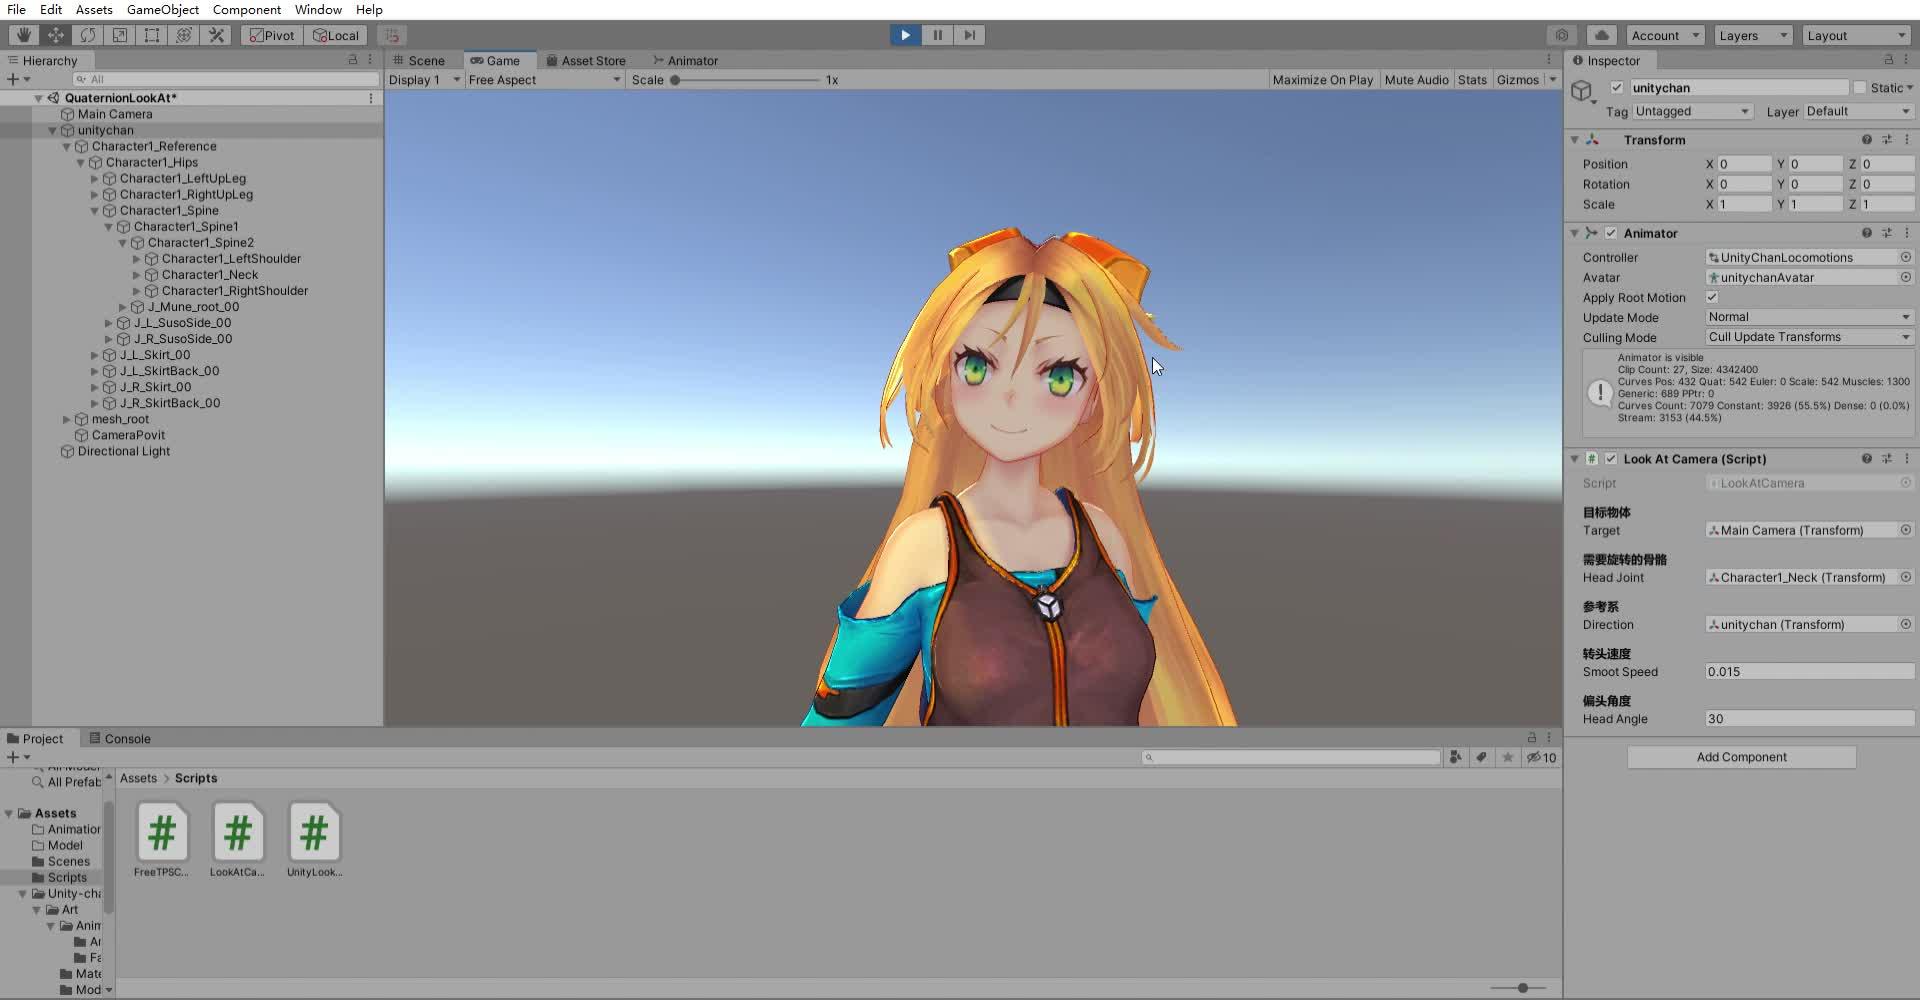
Task: Select the Hand tool
Action: pos(24,35)
